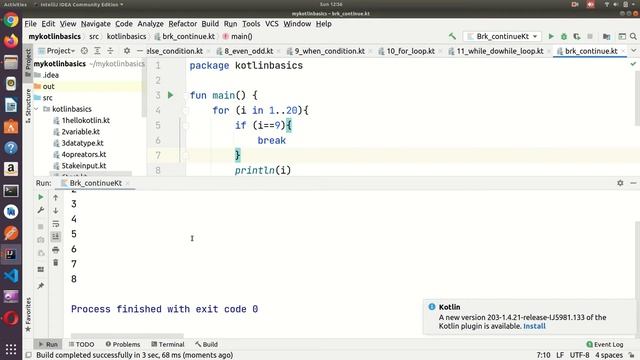Toggle scroll to end in console
Viewport: 640px width, 360px height.
(56, 236)
